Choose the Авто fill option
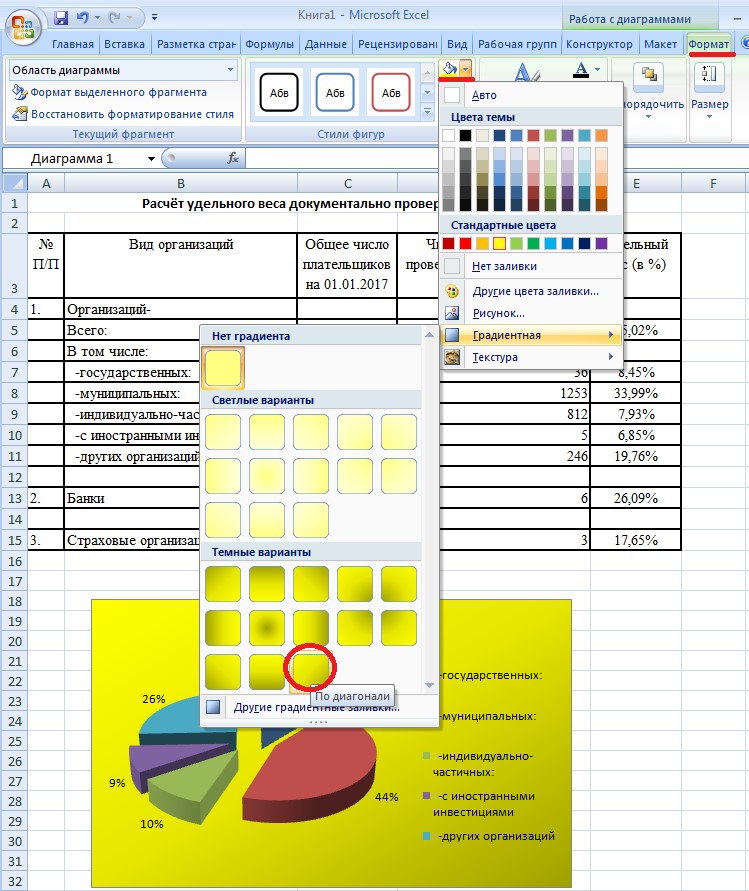 click(x=531, y=95)
